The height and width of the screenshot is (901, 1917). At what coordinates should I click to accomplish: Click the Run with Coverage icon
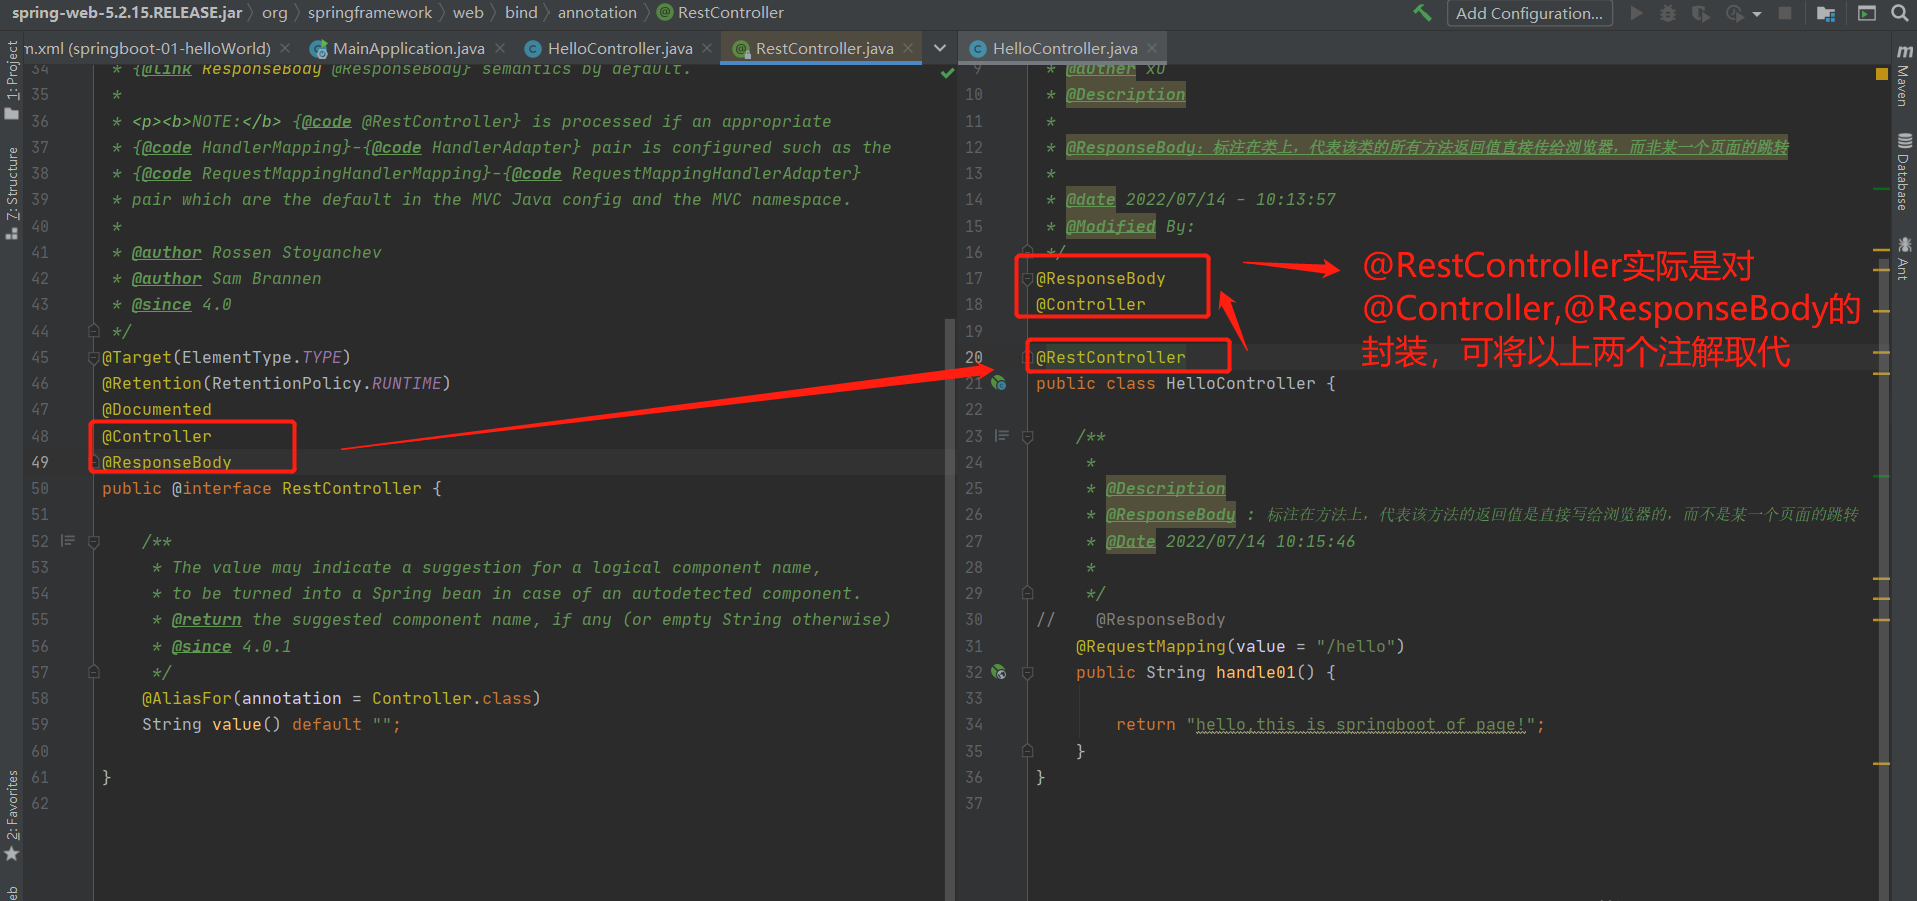tap(1700, 13)
